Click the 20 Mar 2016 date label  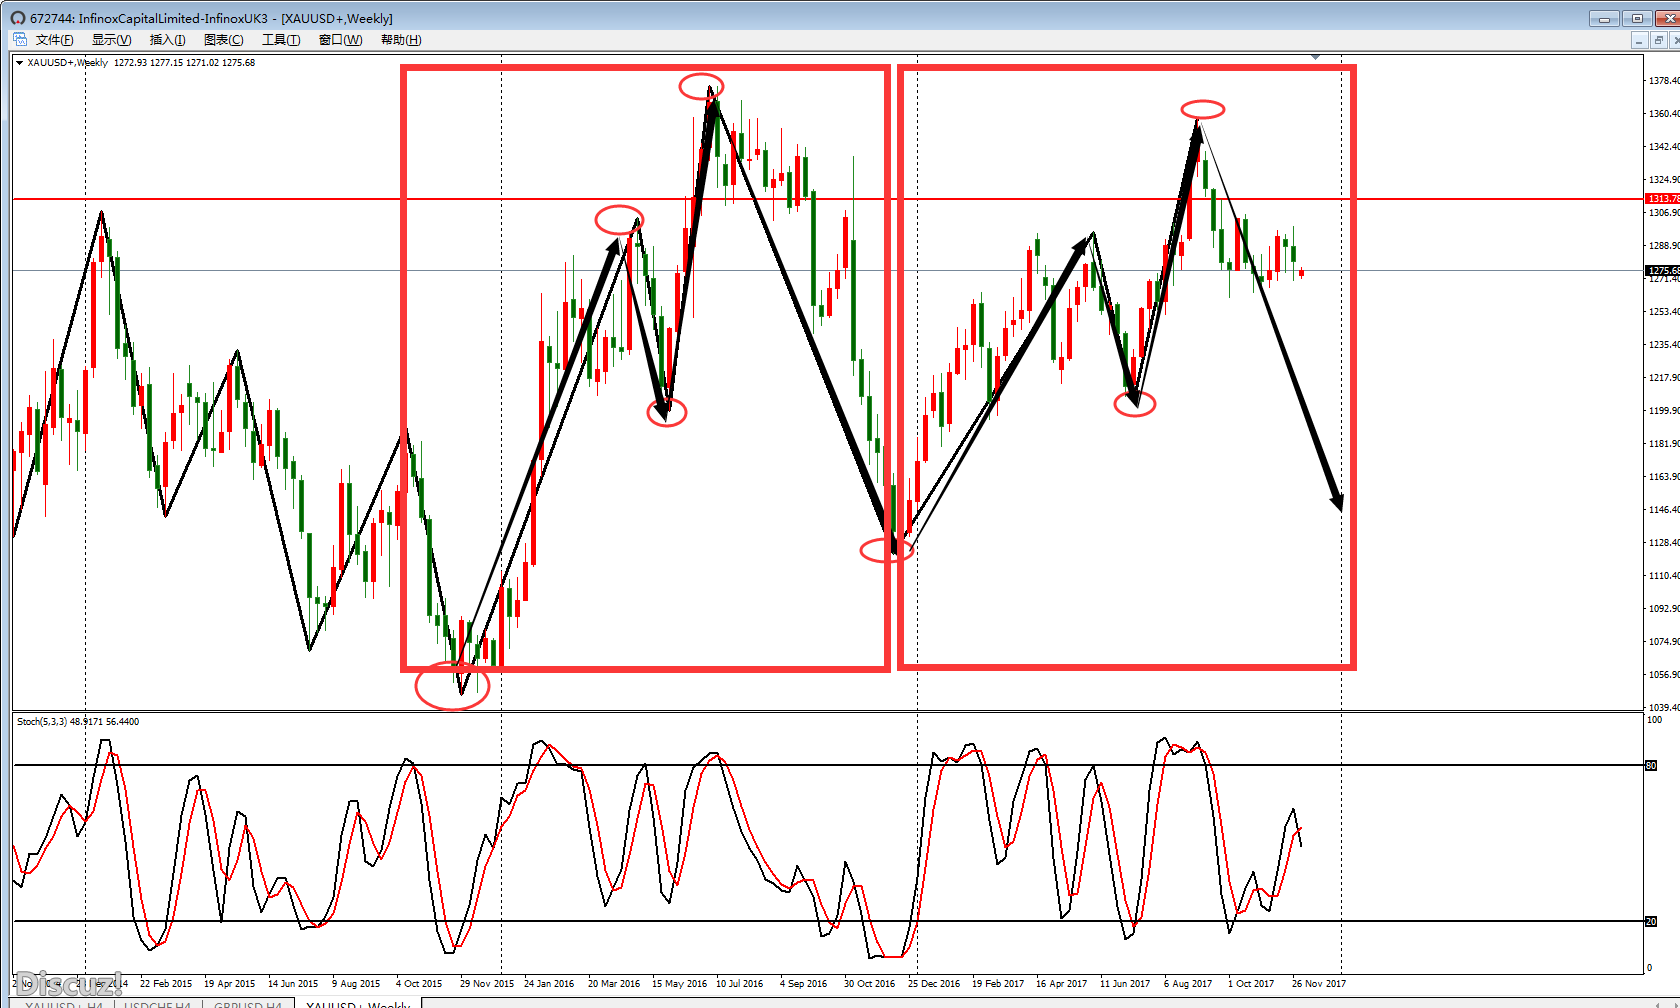[x=614, y=984]
